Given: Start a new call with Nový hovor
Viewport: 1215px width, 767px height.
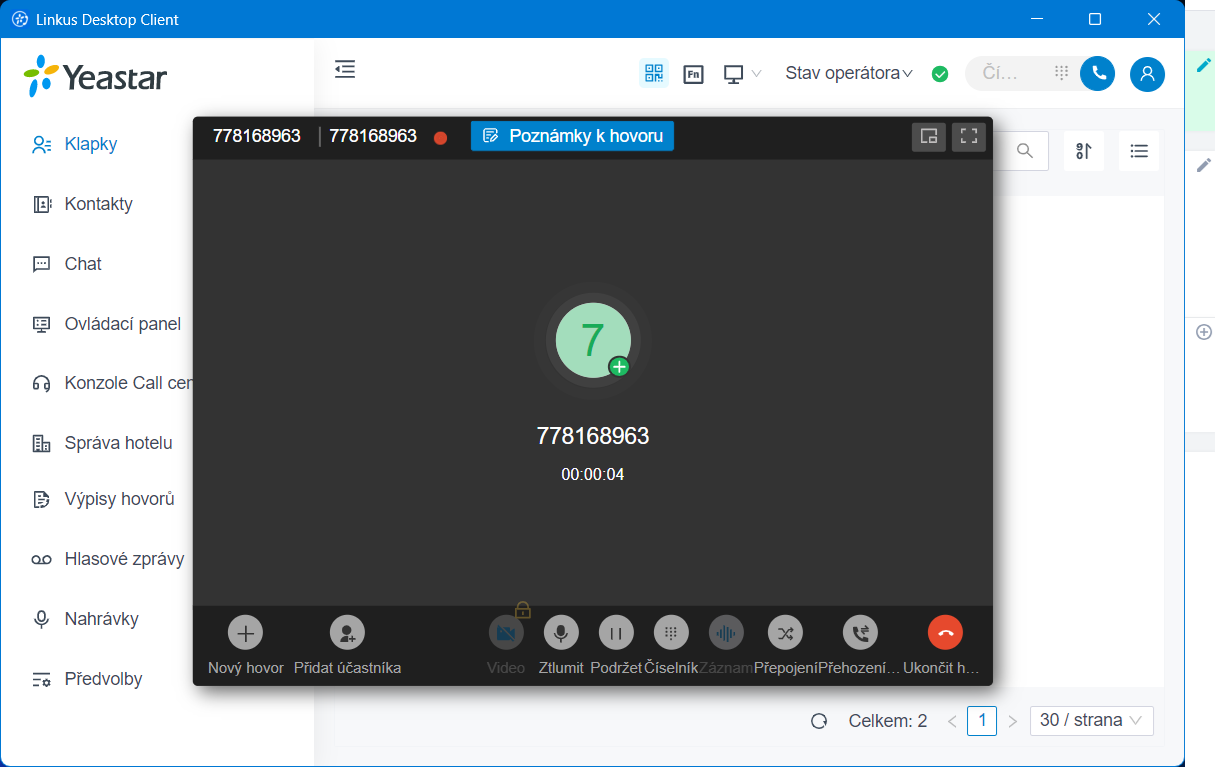Looking at the screenshot, I should pyautogui.click(x=245, y=633).
